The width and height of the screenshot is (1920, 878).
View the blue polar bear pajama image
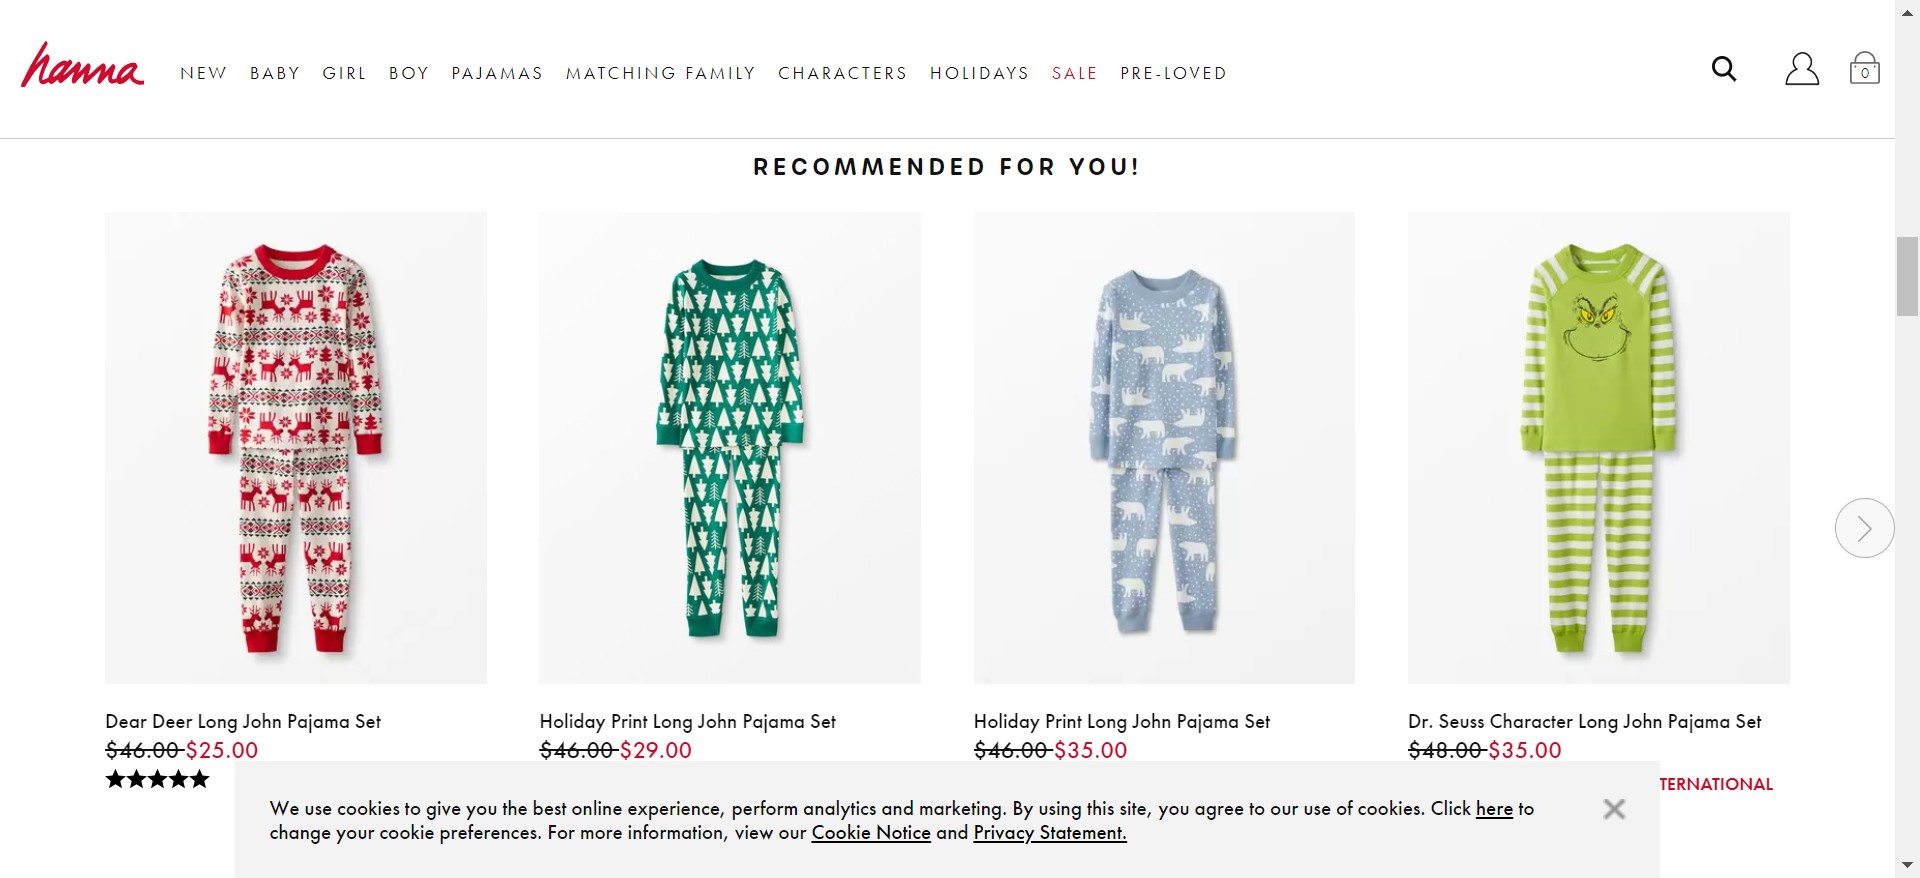(1164, 447)
